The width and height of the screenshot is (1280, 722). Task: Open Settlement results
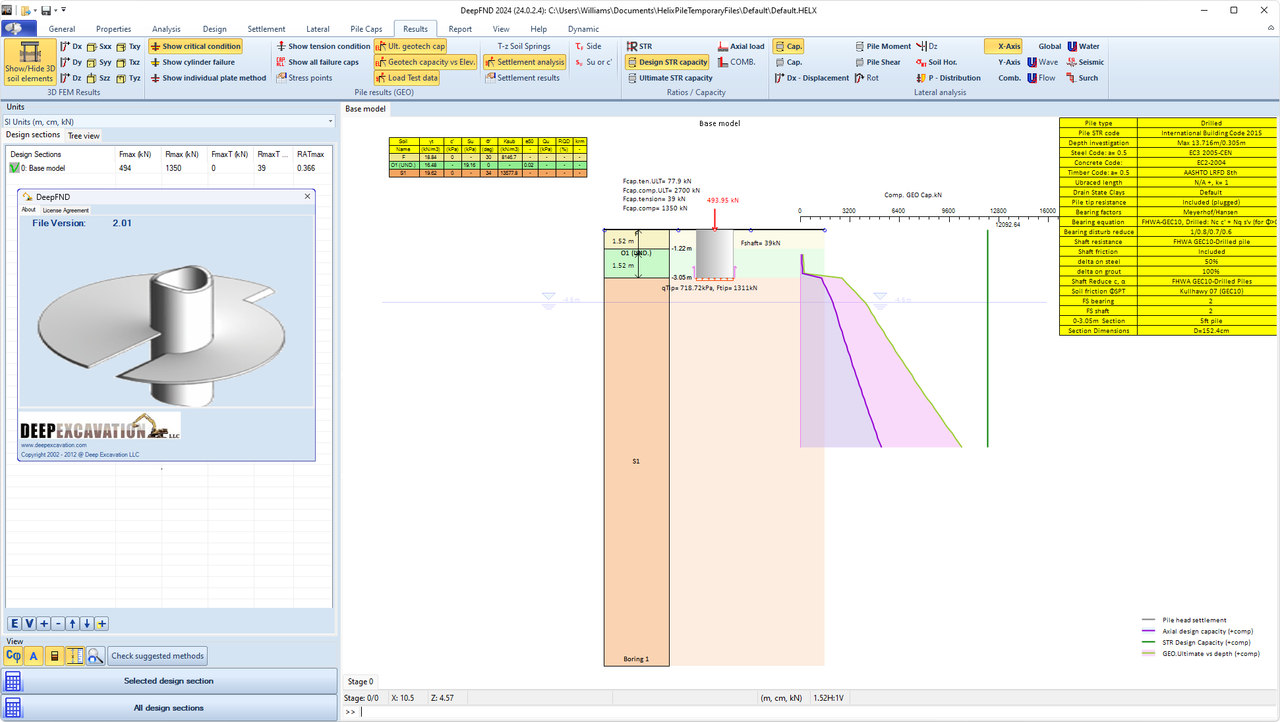click(x=522, y=78)
